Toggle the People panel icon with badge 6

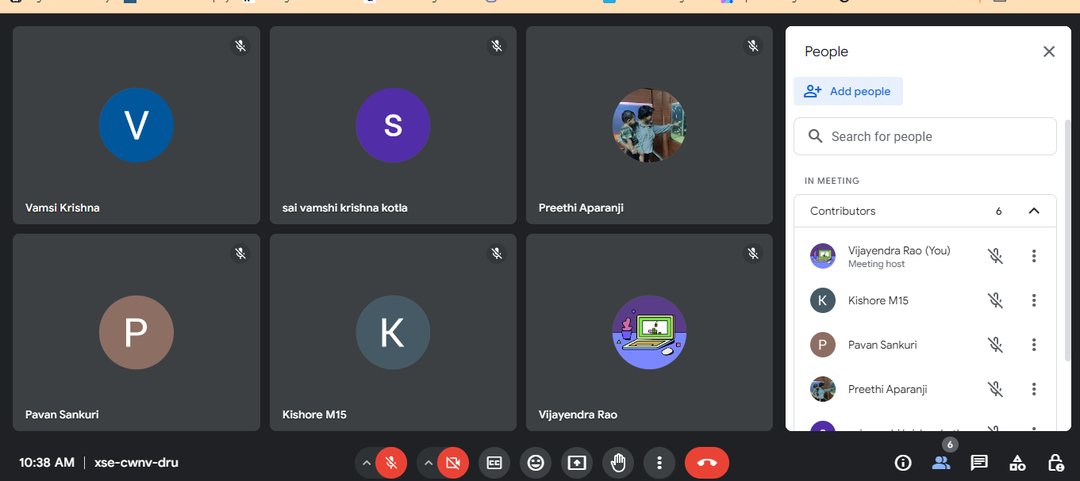(x=941, y=462)
